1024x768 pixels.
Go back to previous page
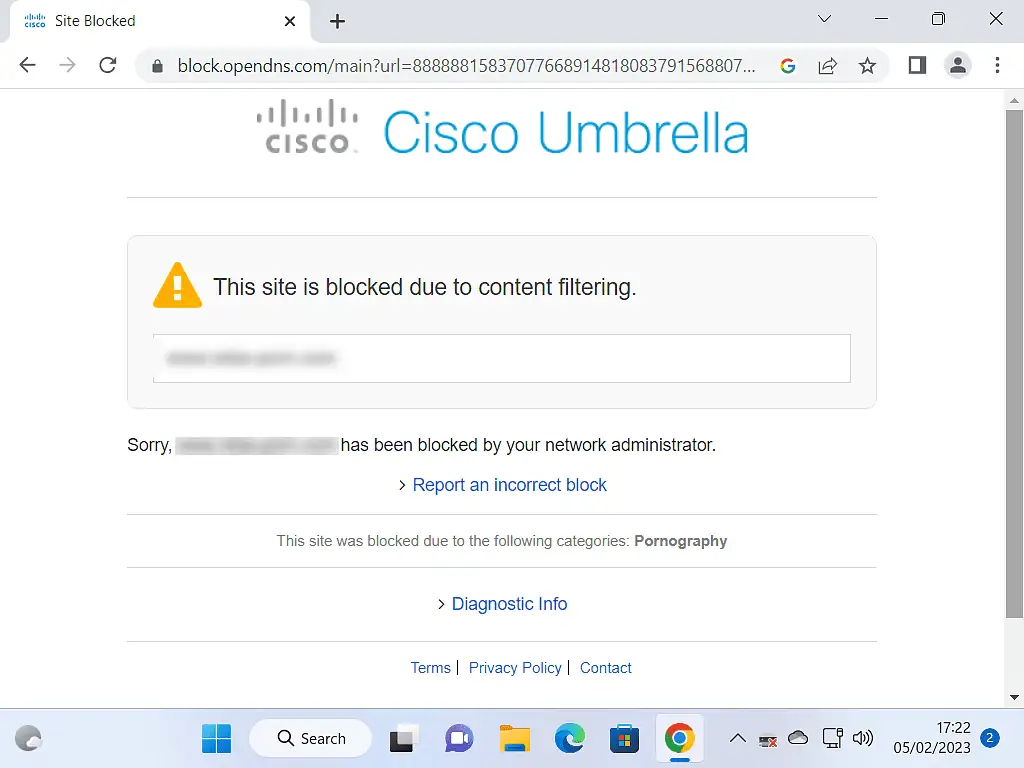click(28, 66)
